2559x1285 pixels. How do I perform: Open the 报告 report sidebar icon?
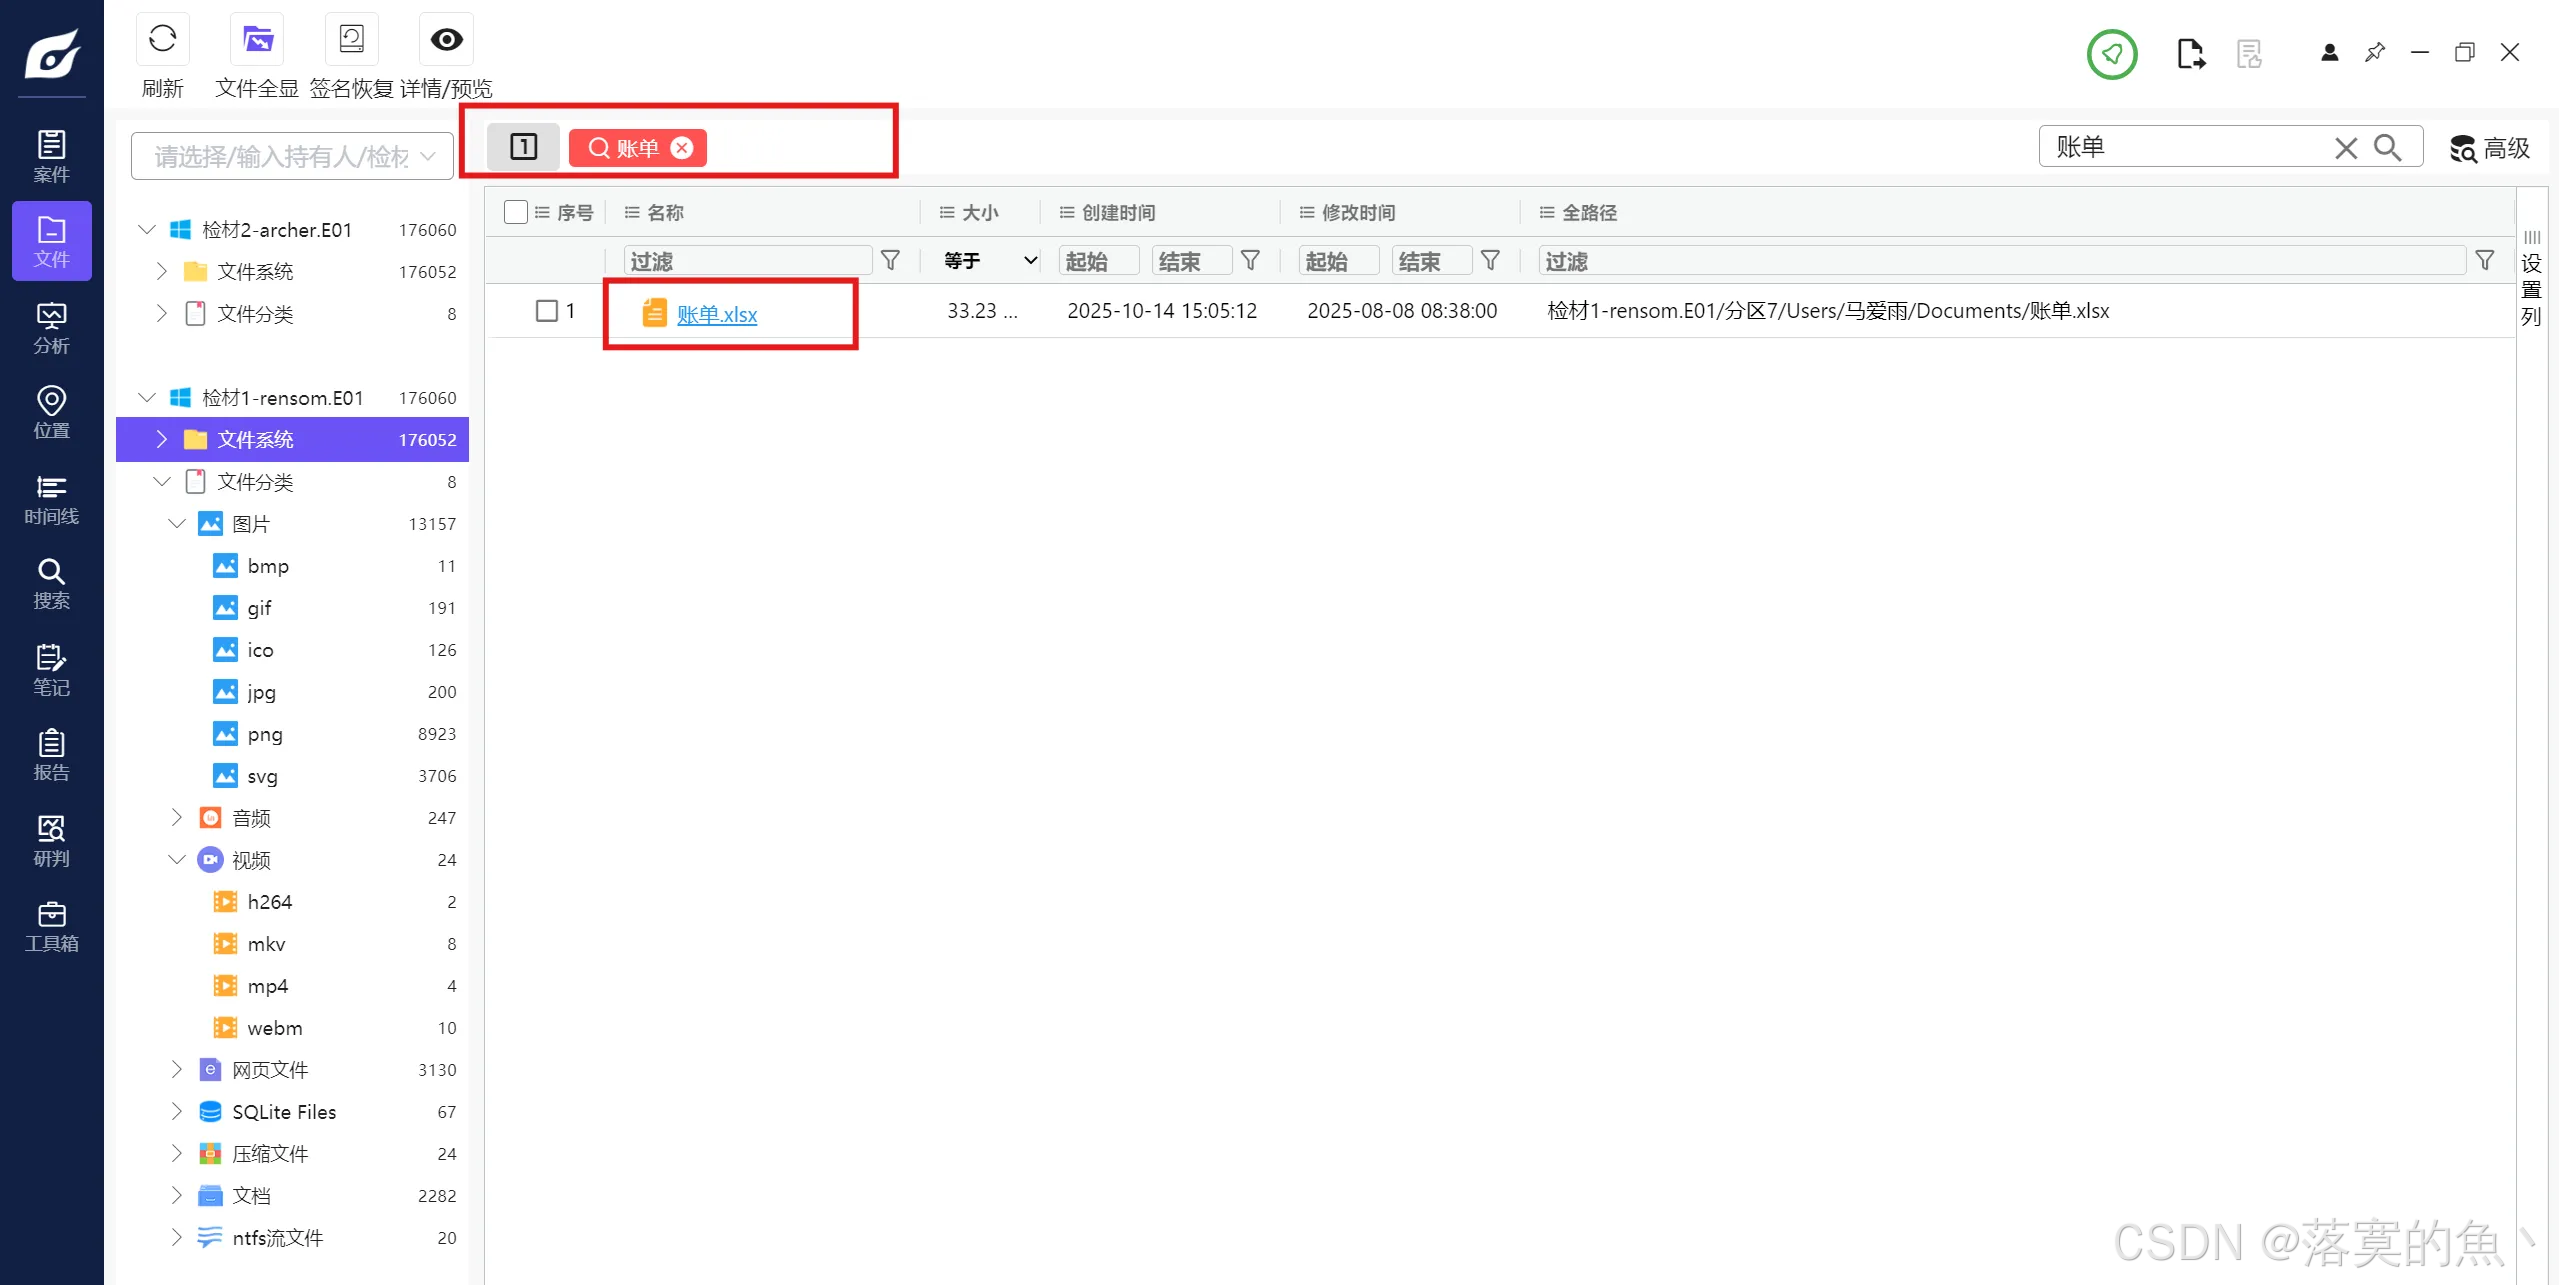tap(51, 755)
